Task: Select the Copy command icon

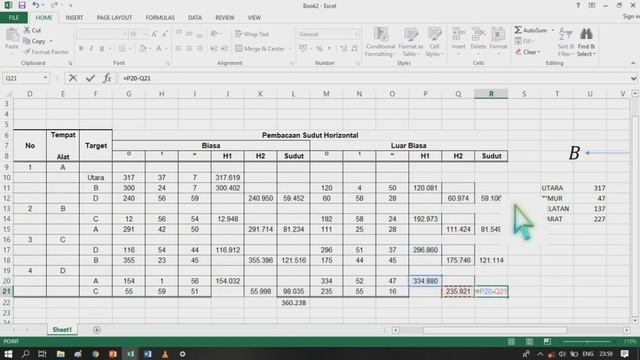Action: [x=27, y=41]
